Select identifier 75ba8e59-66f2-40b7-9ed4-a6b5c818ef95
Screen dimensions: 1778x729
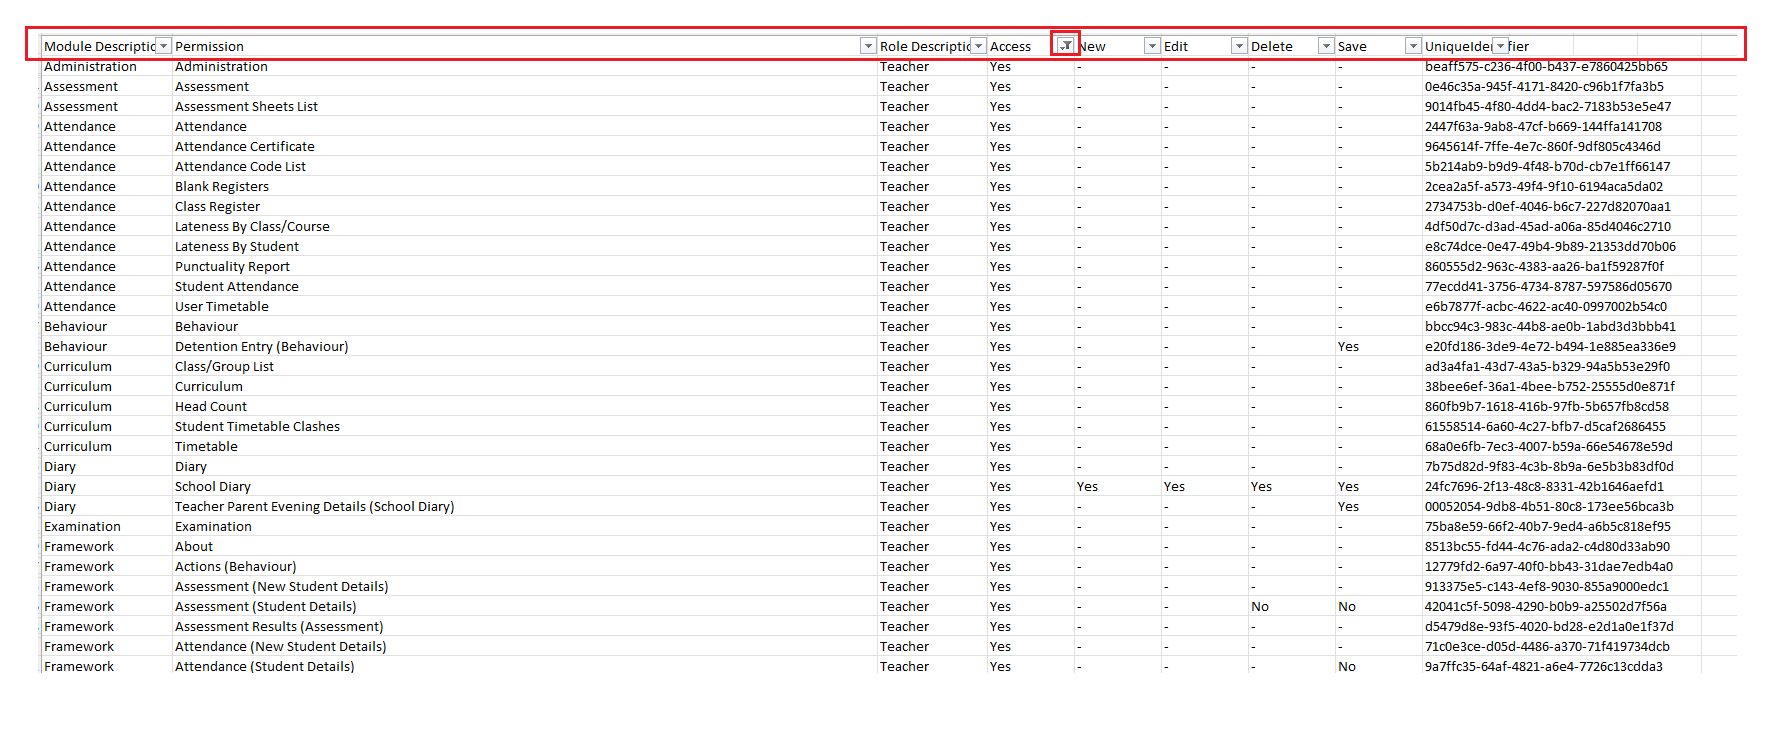point(1548,526)
